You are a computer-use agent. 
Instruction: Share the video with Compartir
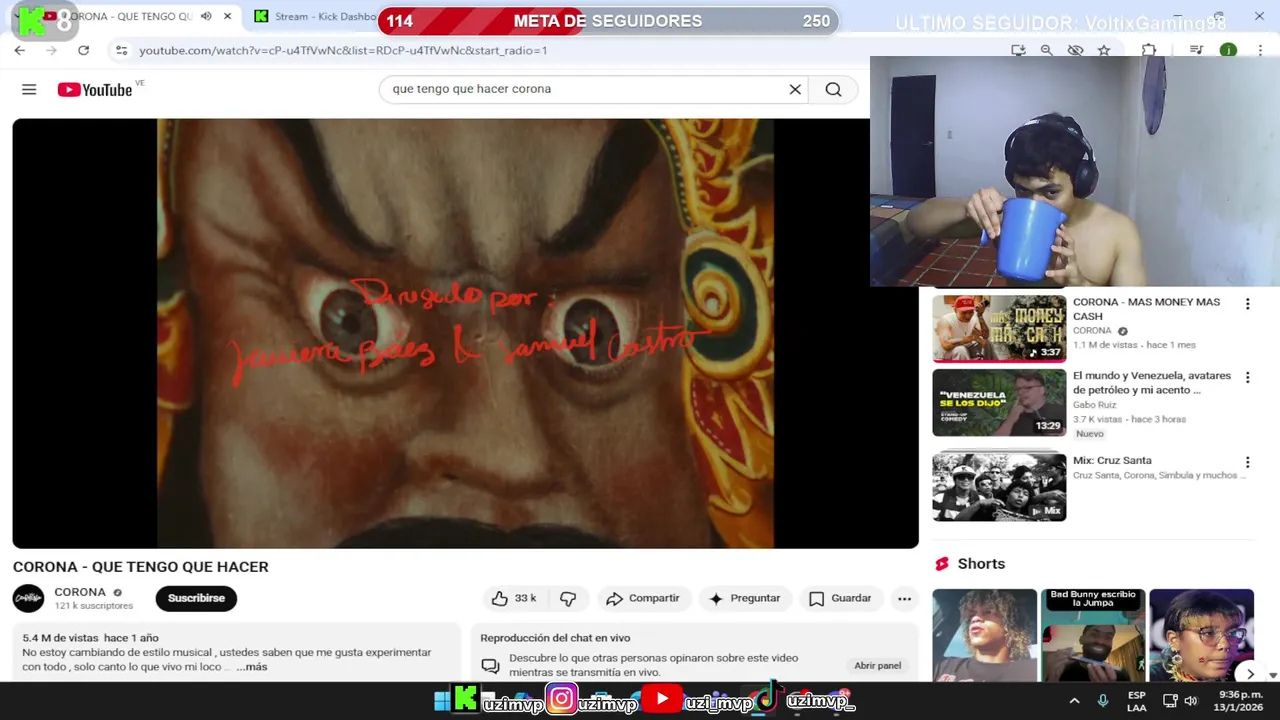[644, 598]
